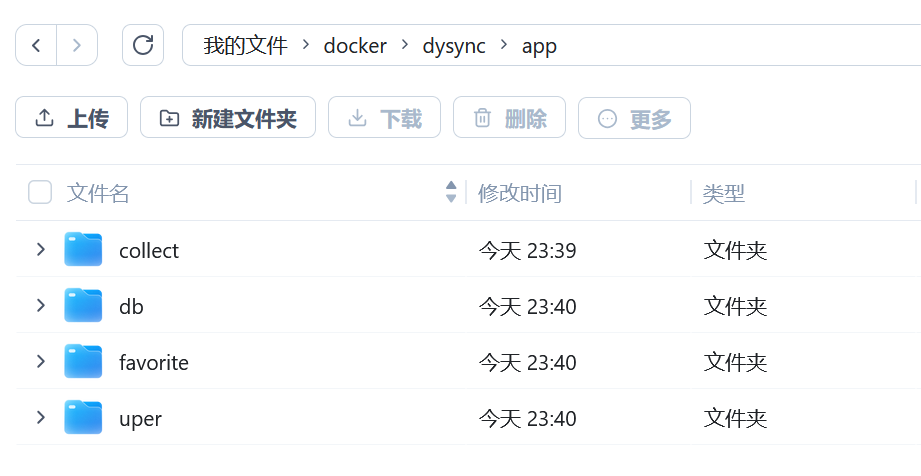The image size is (921, 476).
Task: Click the favorite folder icon
Action: [84, 362]
